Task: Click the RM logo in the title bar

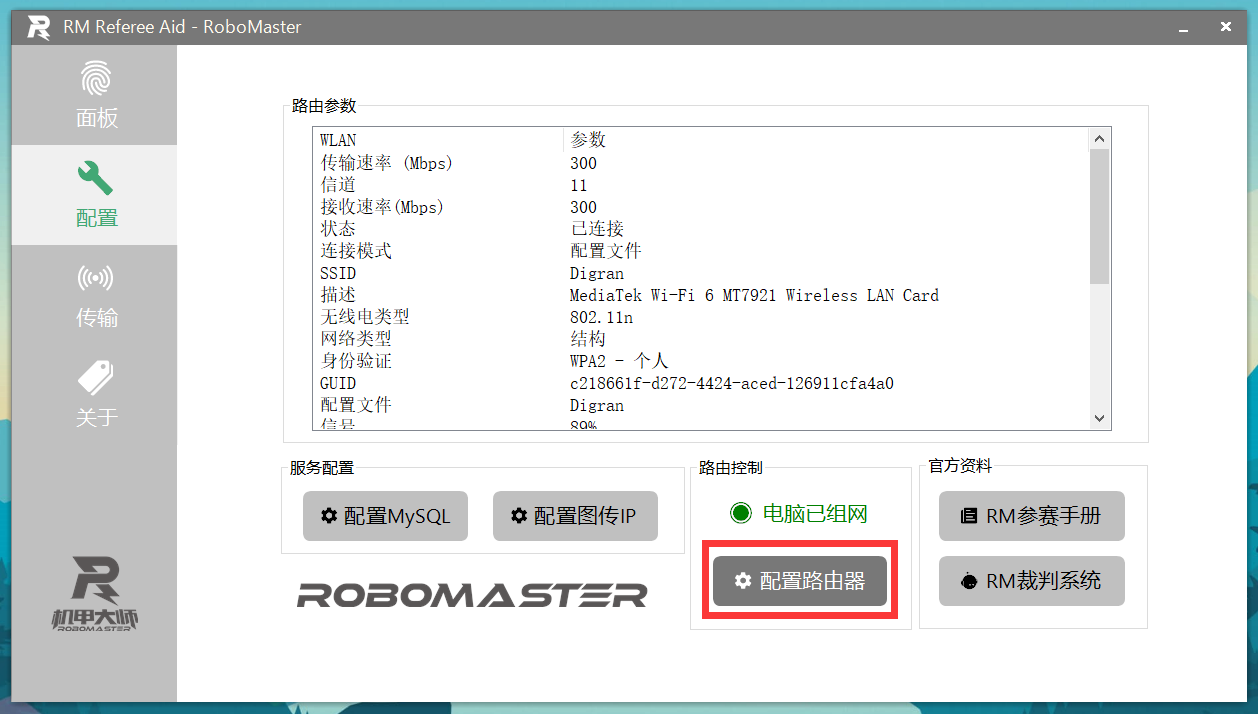Action: tap(38, 27)
